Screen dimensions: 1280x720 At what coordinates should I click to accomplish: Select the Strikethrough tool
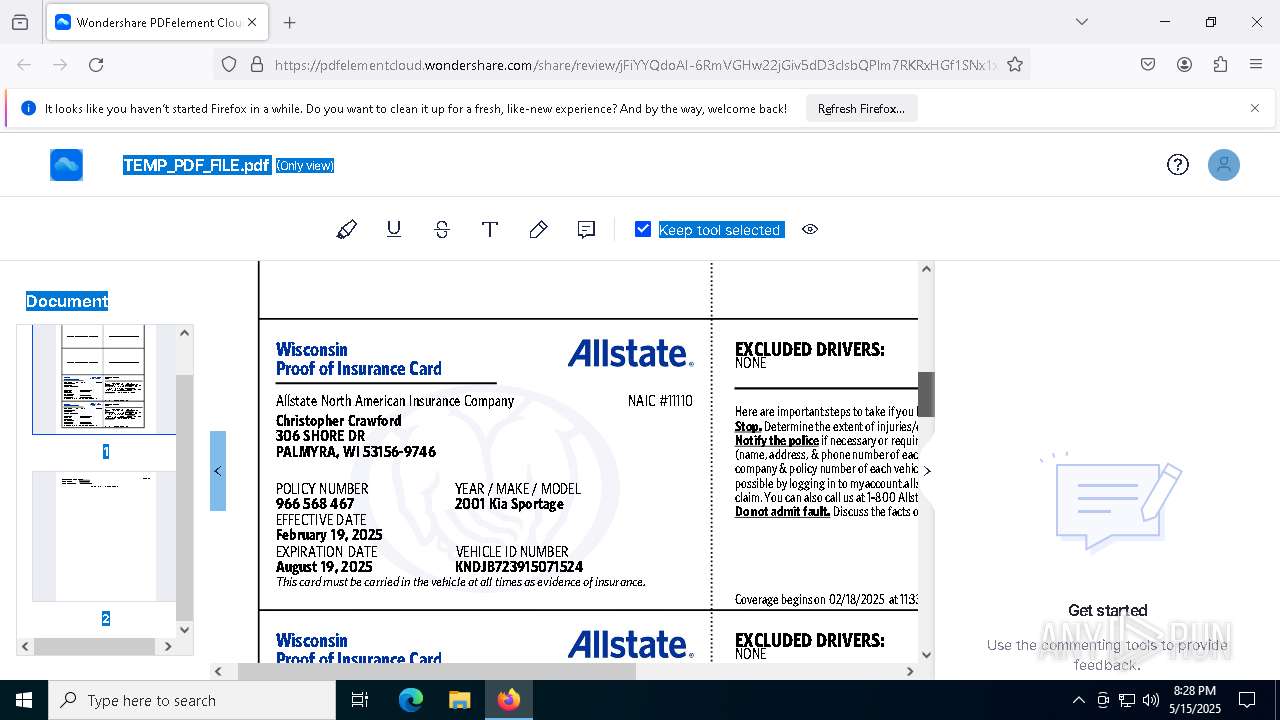coord(442,230)
